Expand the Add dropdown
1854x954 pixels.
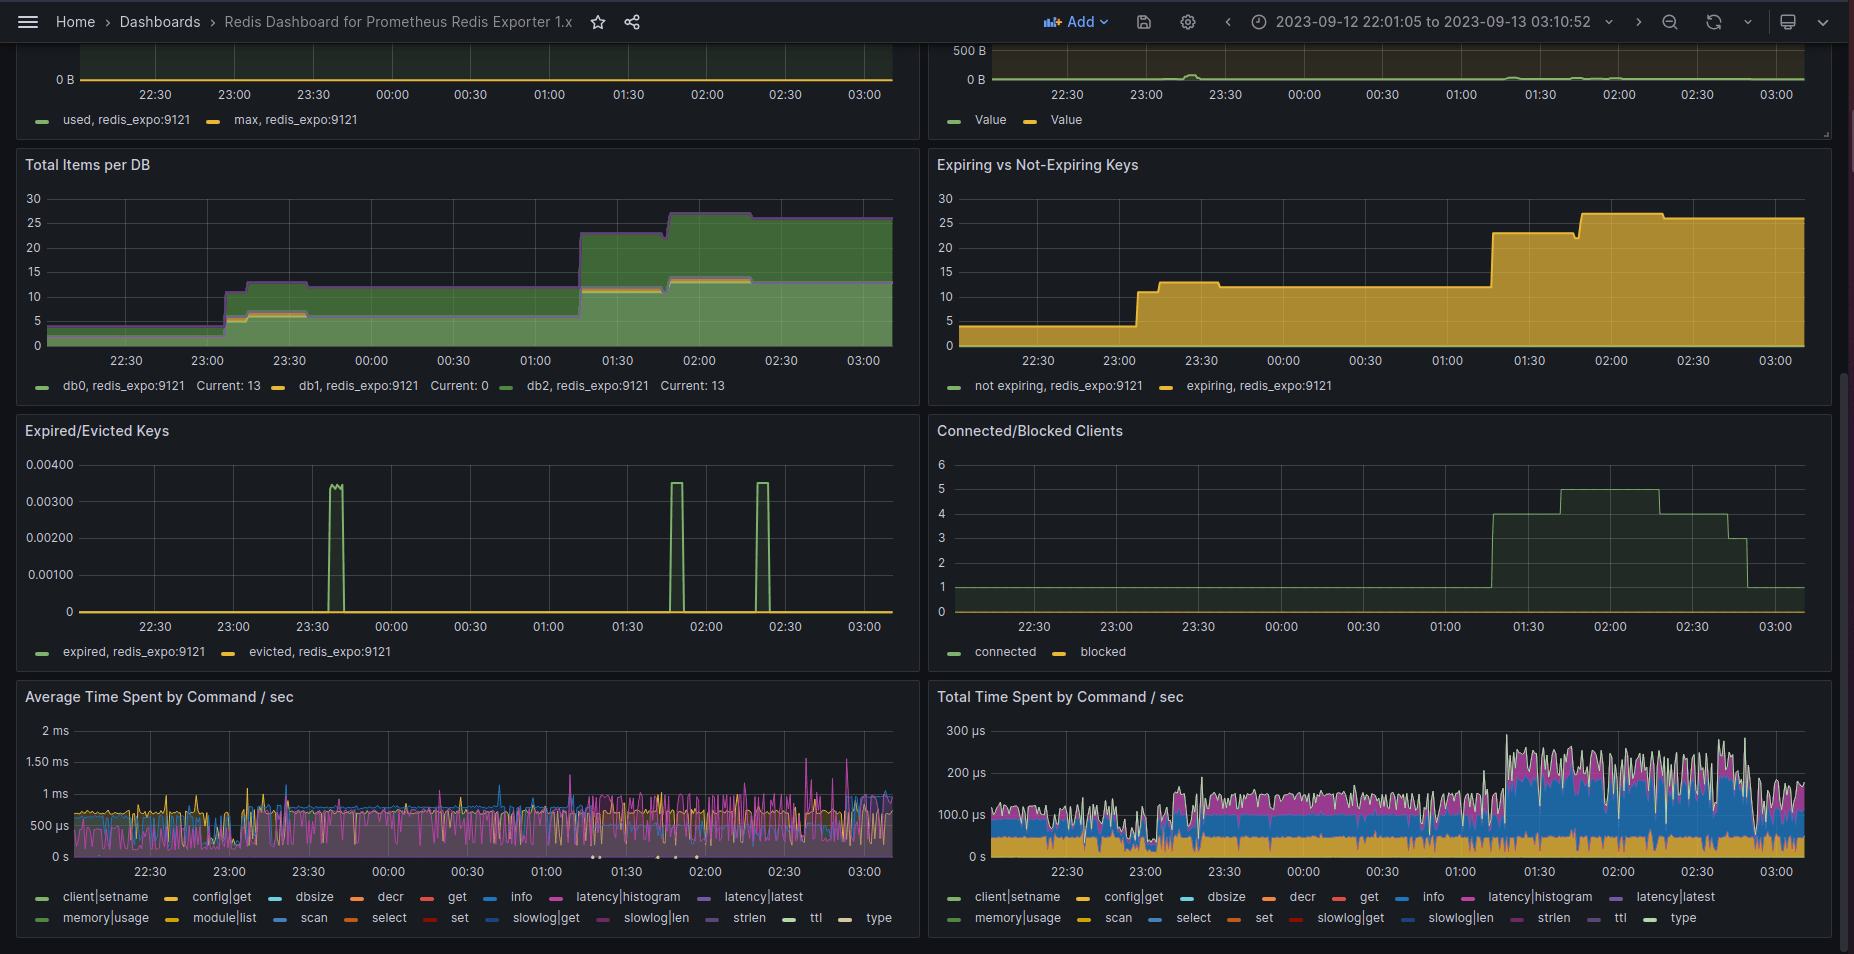pyautogui.click(x=1076, y=22)
